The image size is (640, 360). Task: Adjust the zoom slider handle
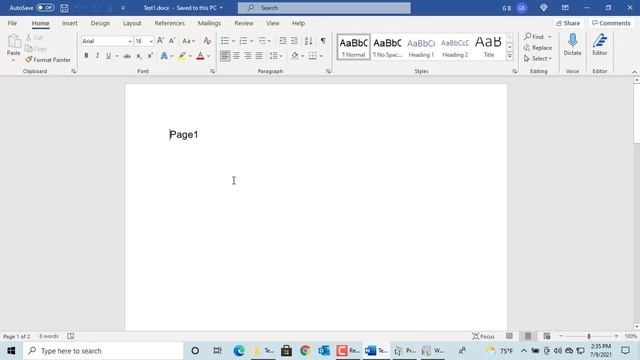click(x=589, y=336)
